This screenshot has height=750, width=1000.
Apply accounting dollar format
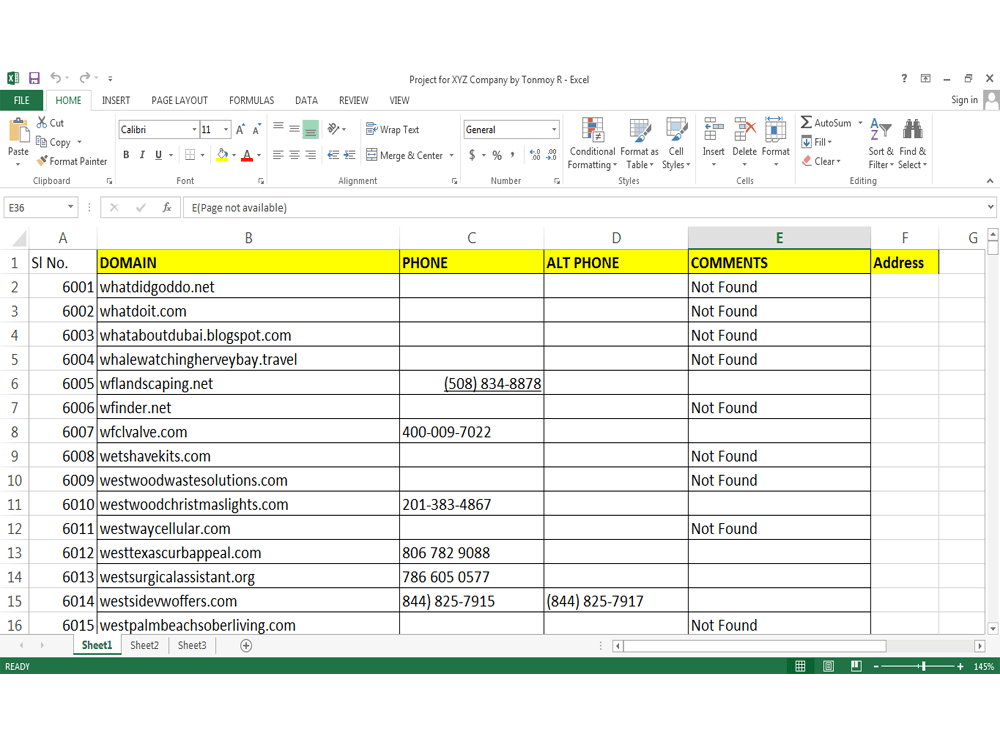click(x=472, y=155)
